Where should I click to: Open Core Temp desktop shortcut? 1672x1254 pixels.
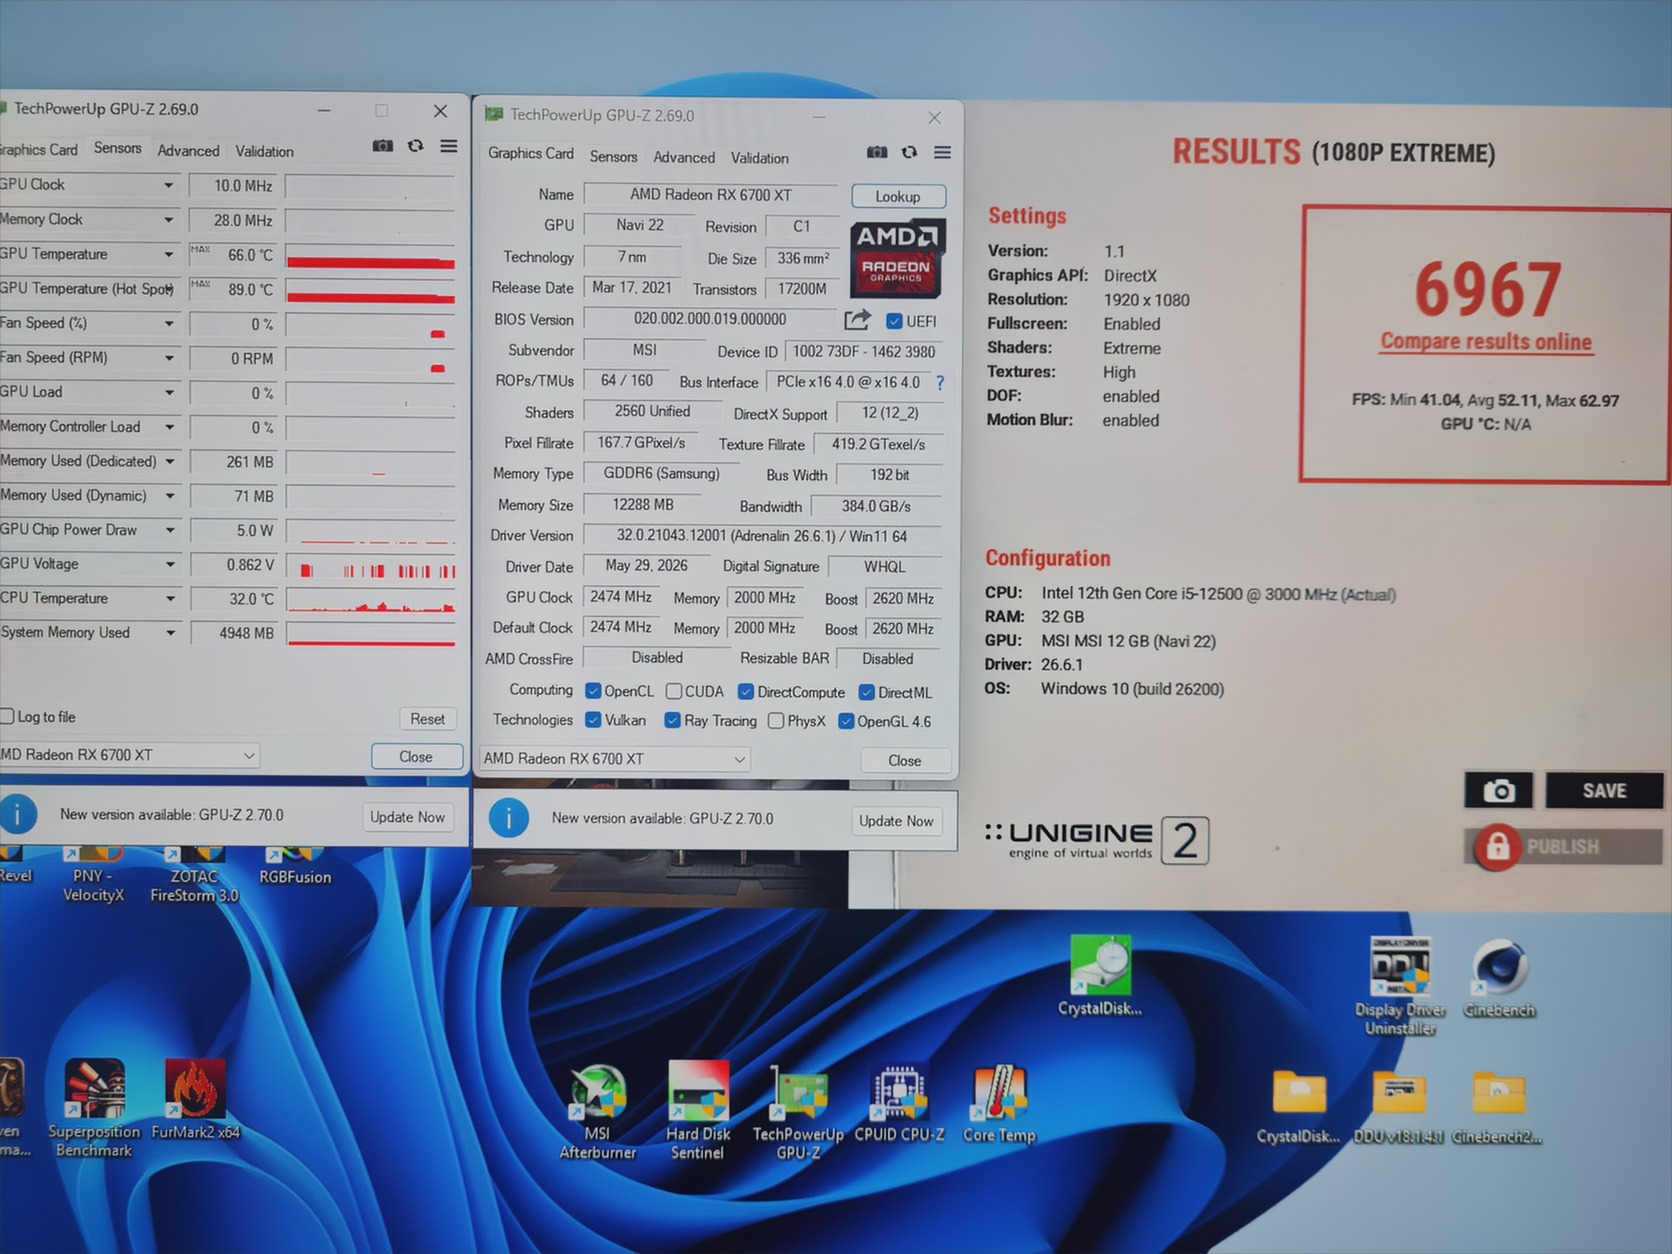999,1104
